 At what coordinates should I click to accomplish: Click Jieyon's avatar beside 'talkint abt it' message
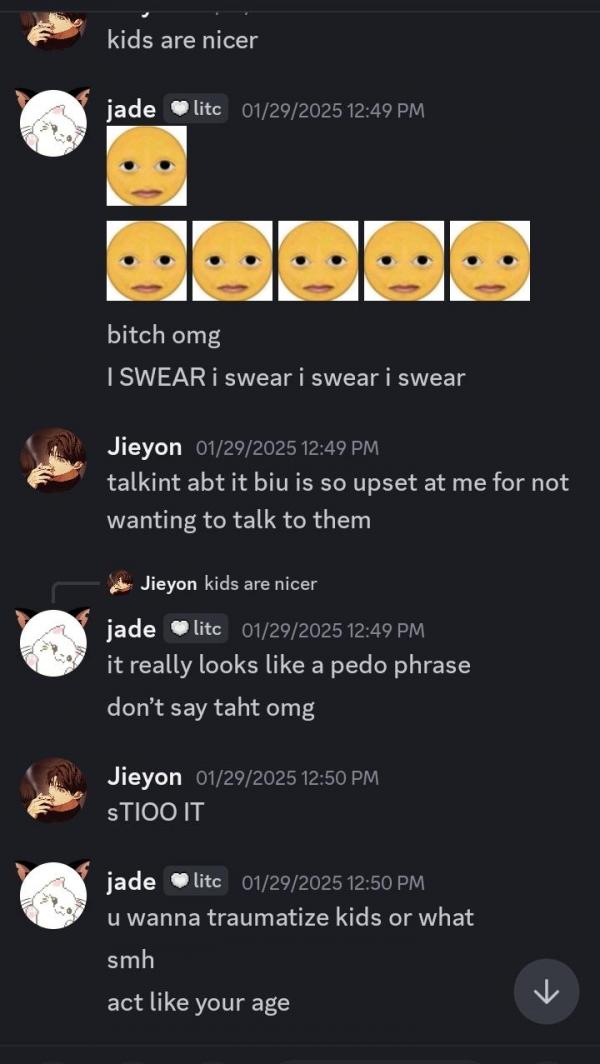pos(53,460)
